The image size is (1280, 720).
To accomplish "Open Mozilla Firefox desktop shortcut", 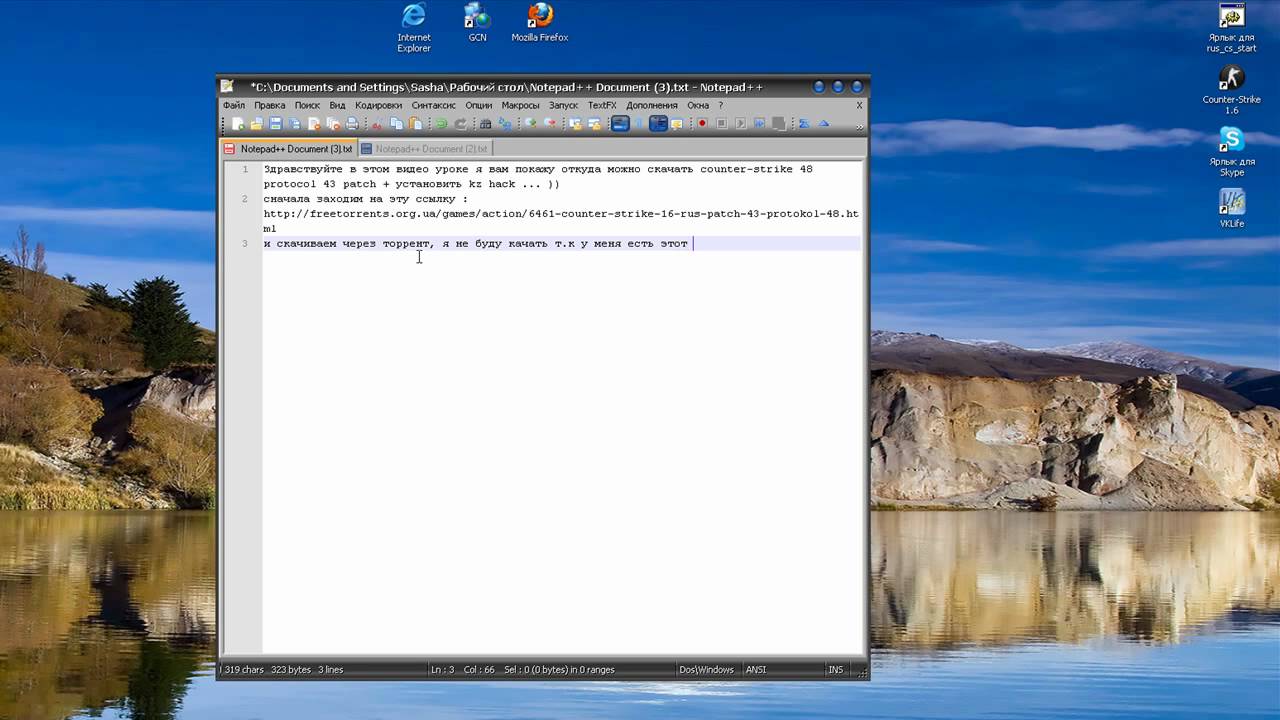I will 540,22.
